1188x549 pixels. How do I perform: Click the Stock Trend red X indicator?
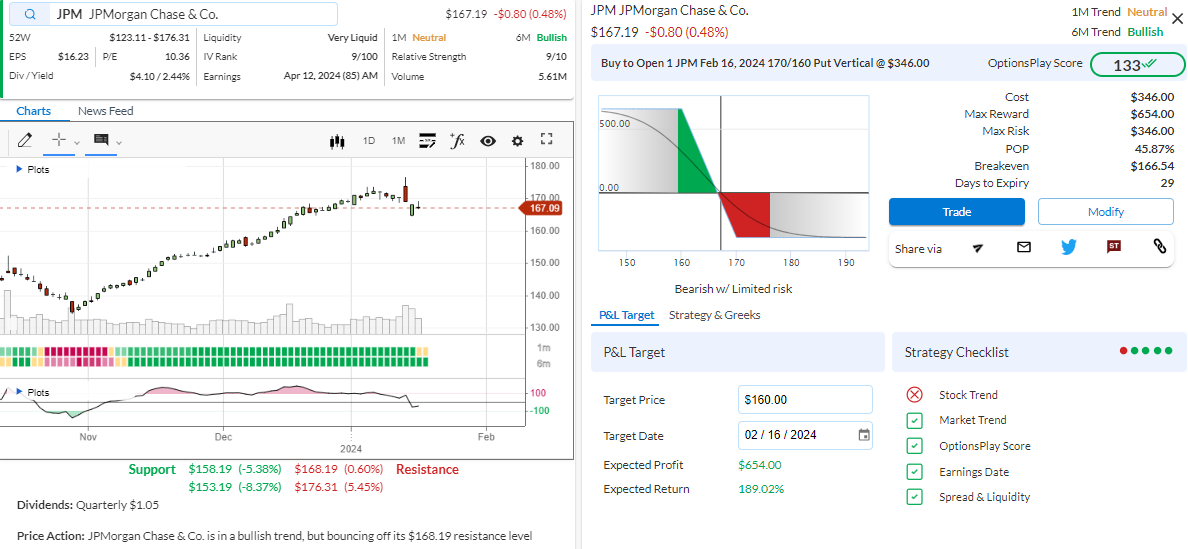(x=914, y=395)
